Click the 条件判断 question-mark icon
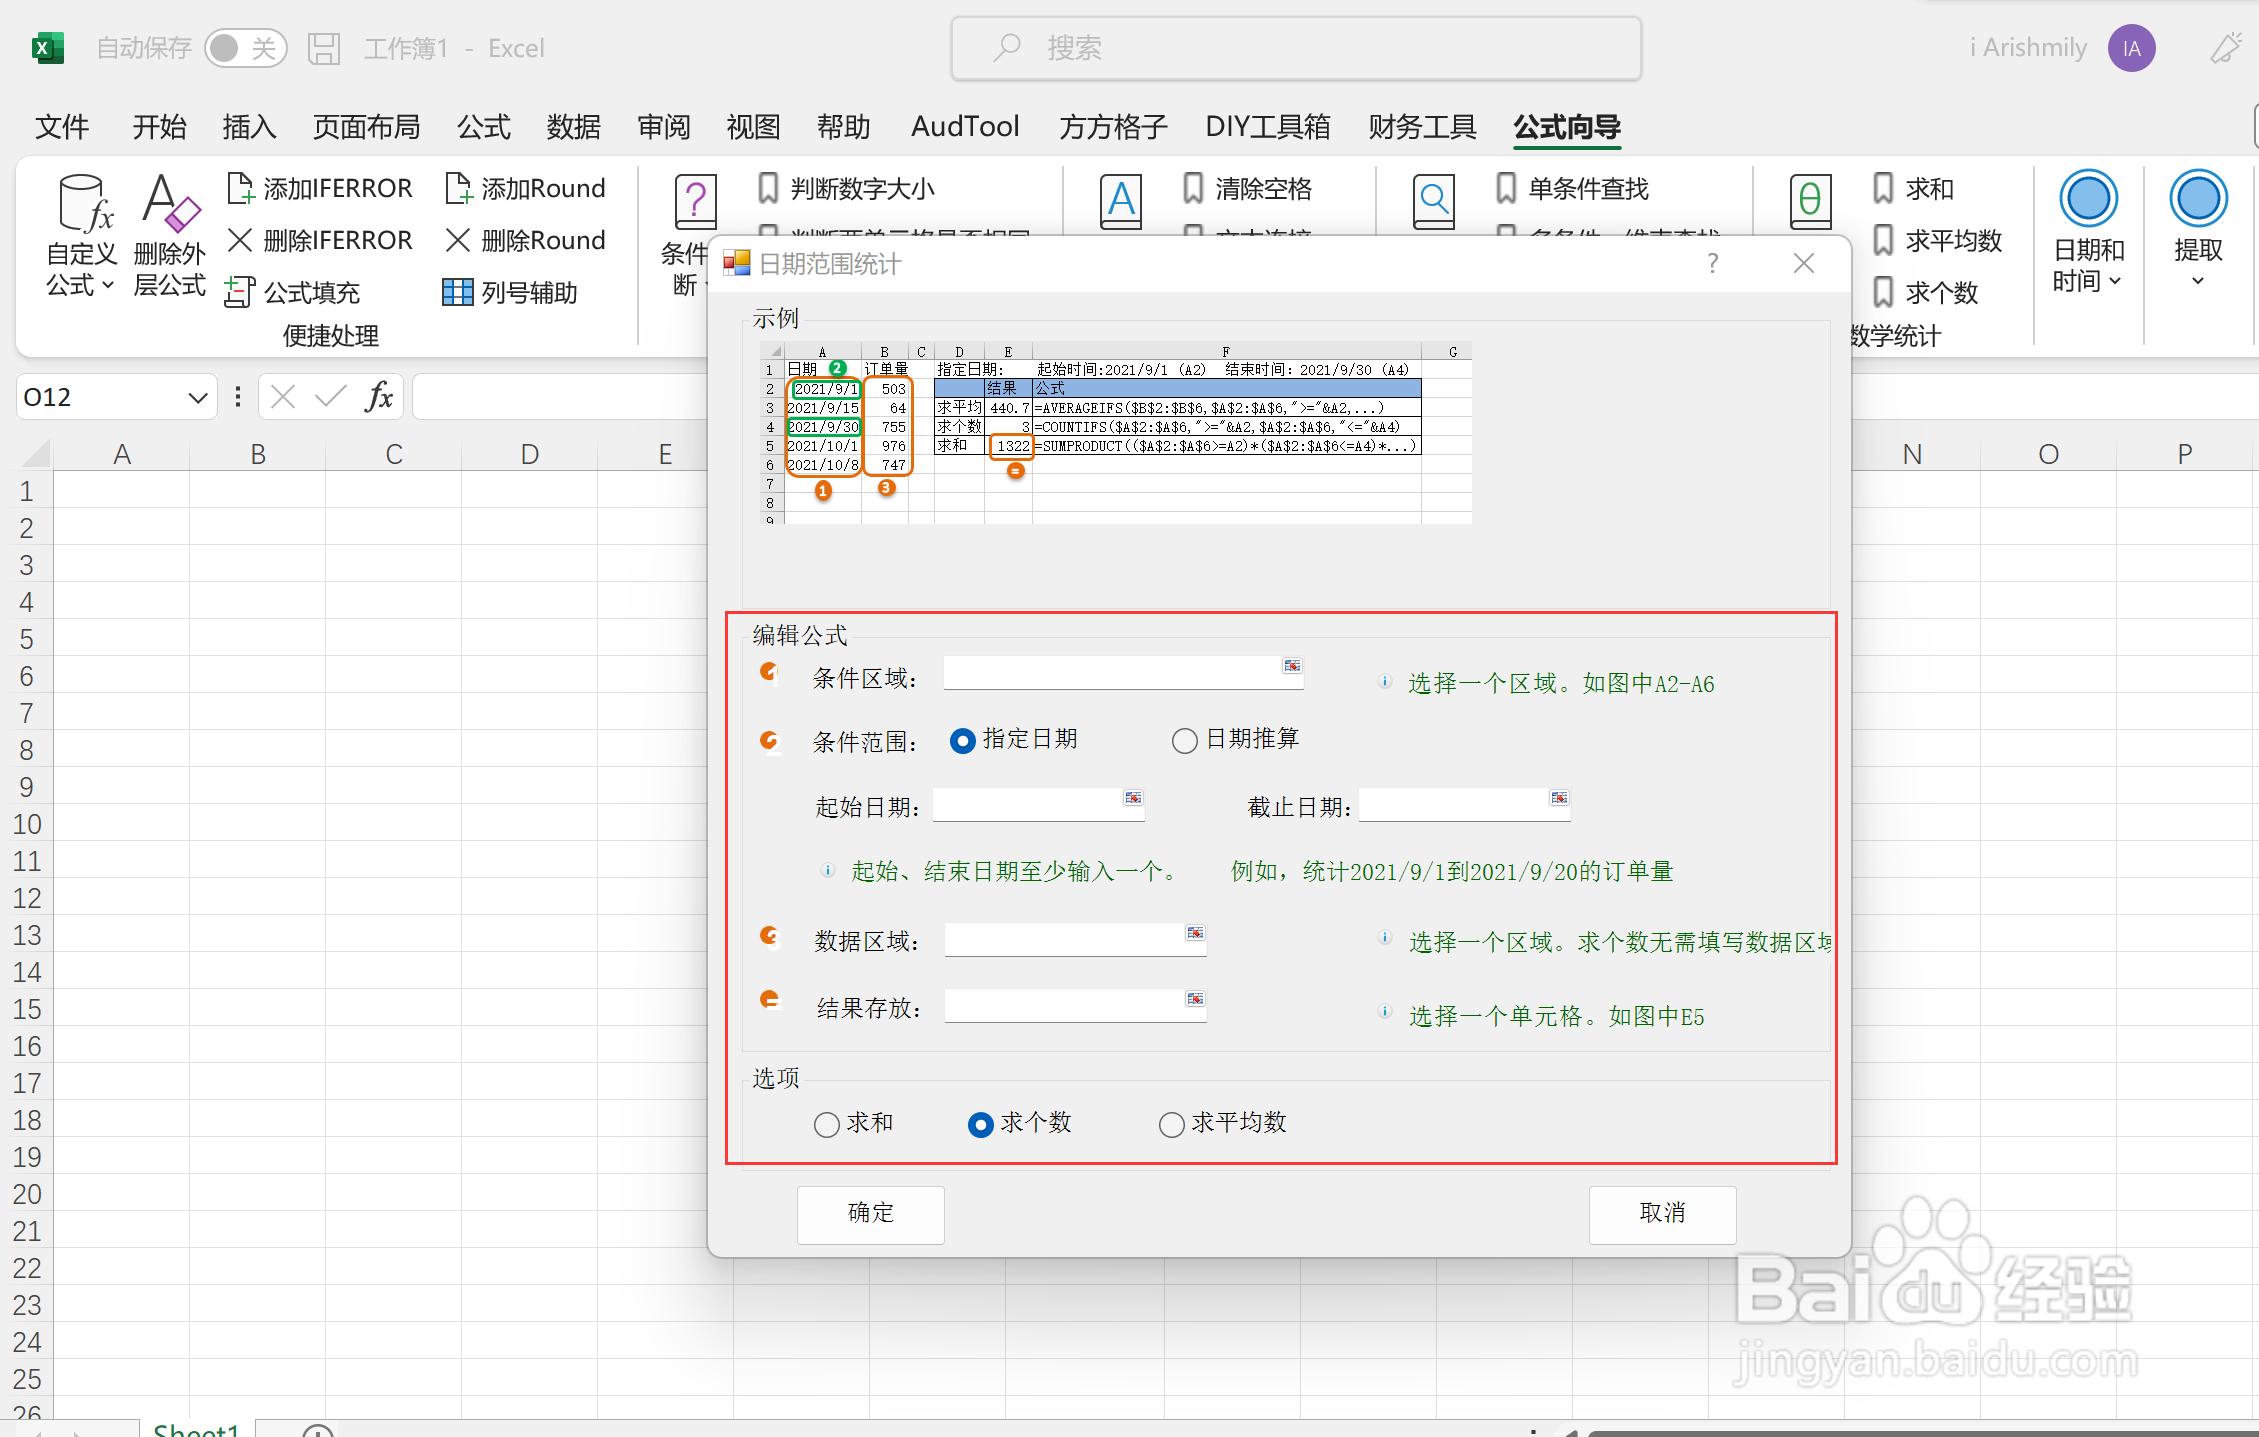2259x1437 pixels. 695,201
